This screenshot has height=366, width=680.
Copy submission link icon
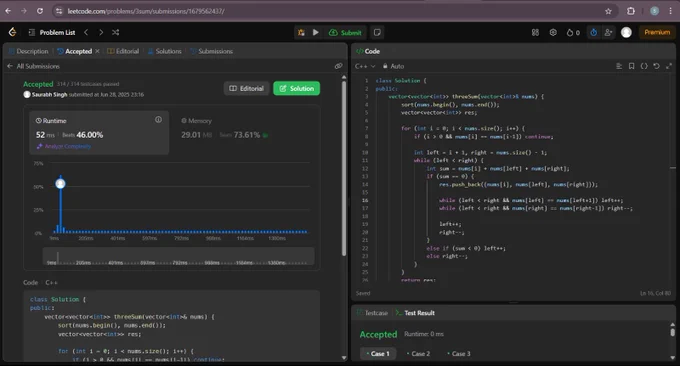click(338, 66)
